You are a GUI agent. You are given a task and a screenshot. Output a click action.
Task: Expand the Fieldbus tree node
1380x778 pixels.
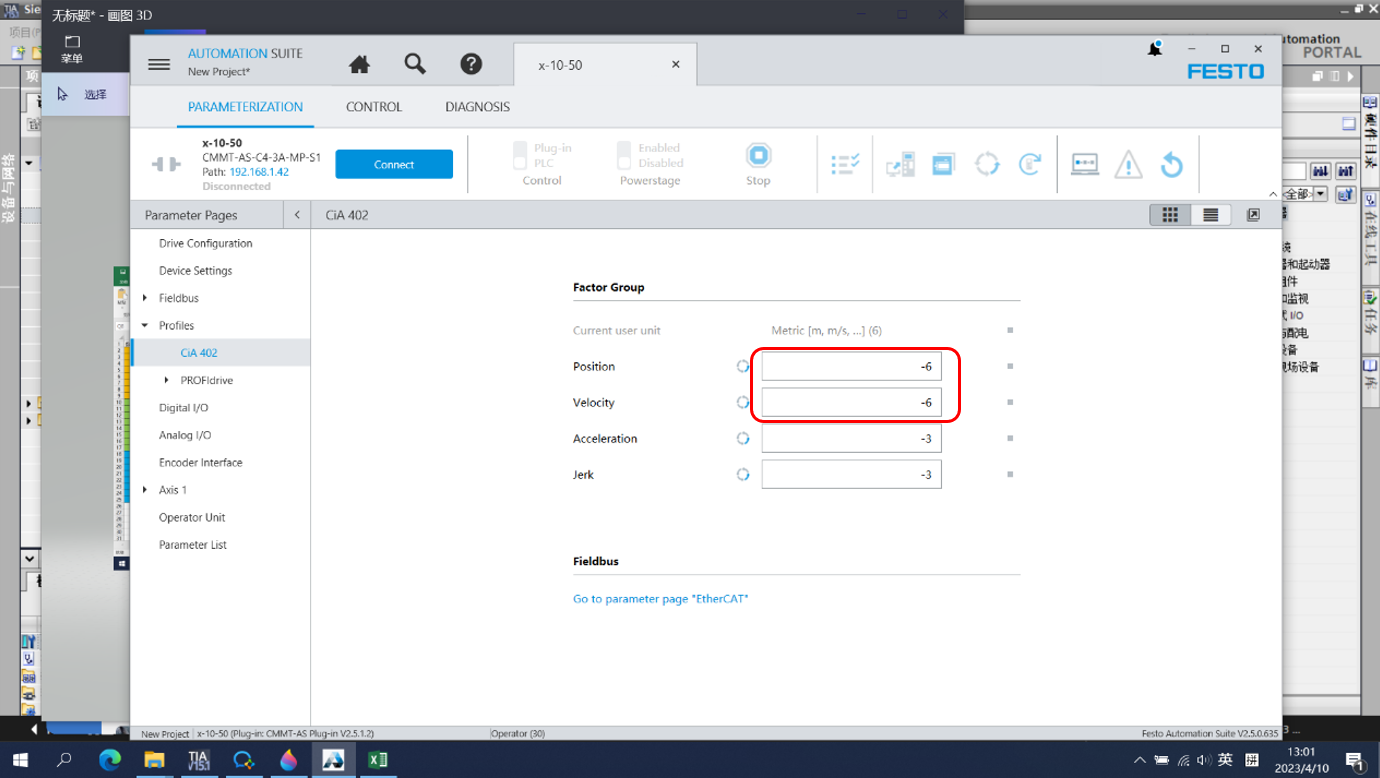(x=146, y=298)
